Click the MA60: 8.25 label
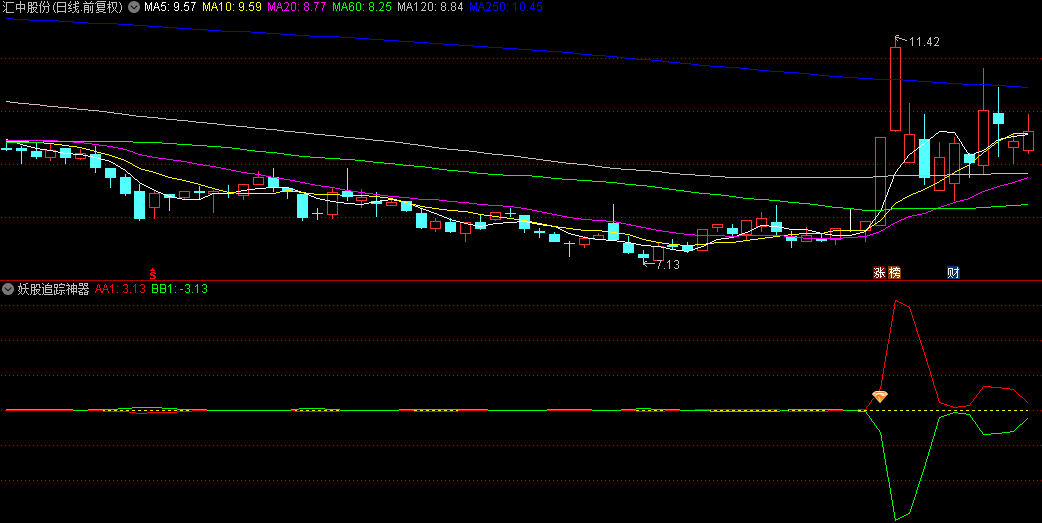 (362, 7)
